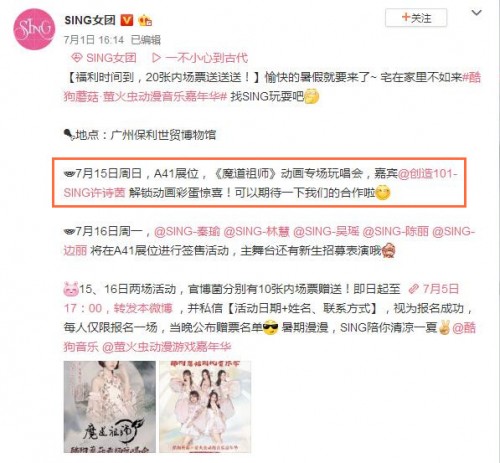
Task: Open the SING女团 account name
Action: tap(90, 21)
